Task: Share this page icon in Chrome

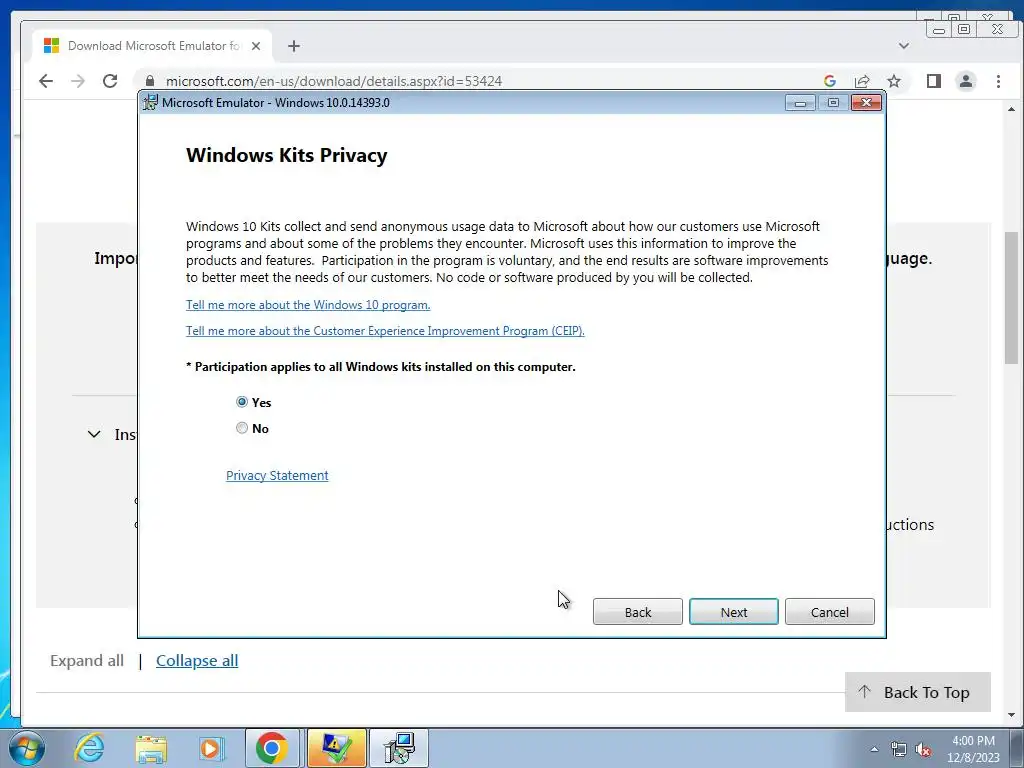Action: pyautogui.click(x=861, y=81)
